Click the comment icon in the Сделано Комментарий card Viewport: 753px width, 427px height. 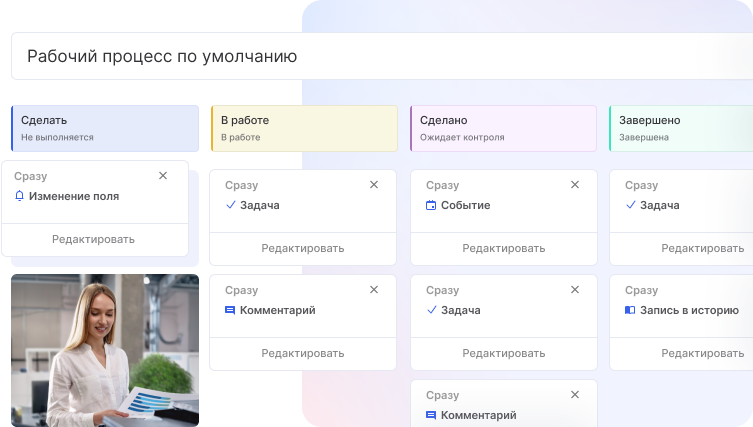click(431, 415)
